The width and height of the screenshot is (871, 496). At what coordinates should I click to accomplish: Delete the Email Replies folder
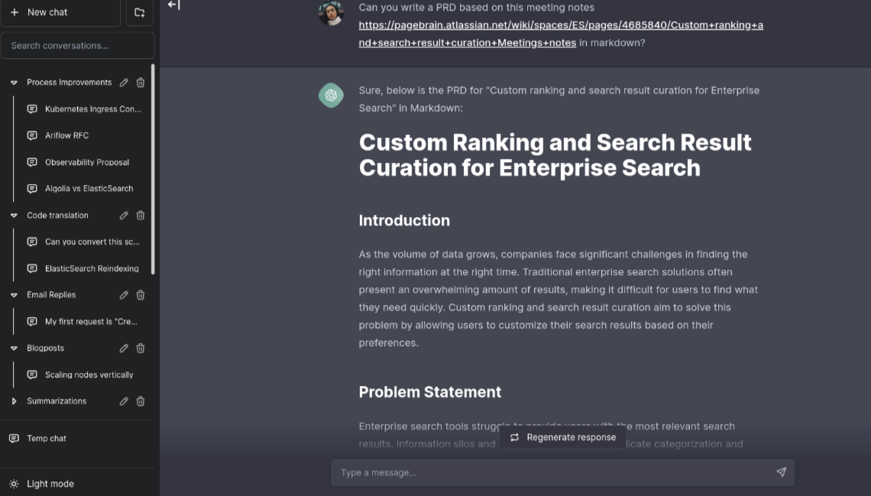(x=140, y=295)
